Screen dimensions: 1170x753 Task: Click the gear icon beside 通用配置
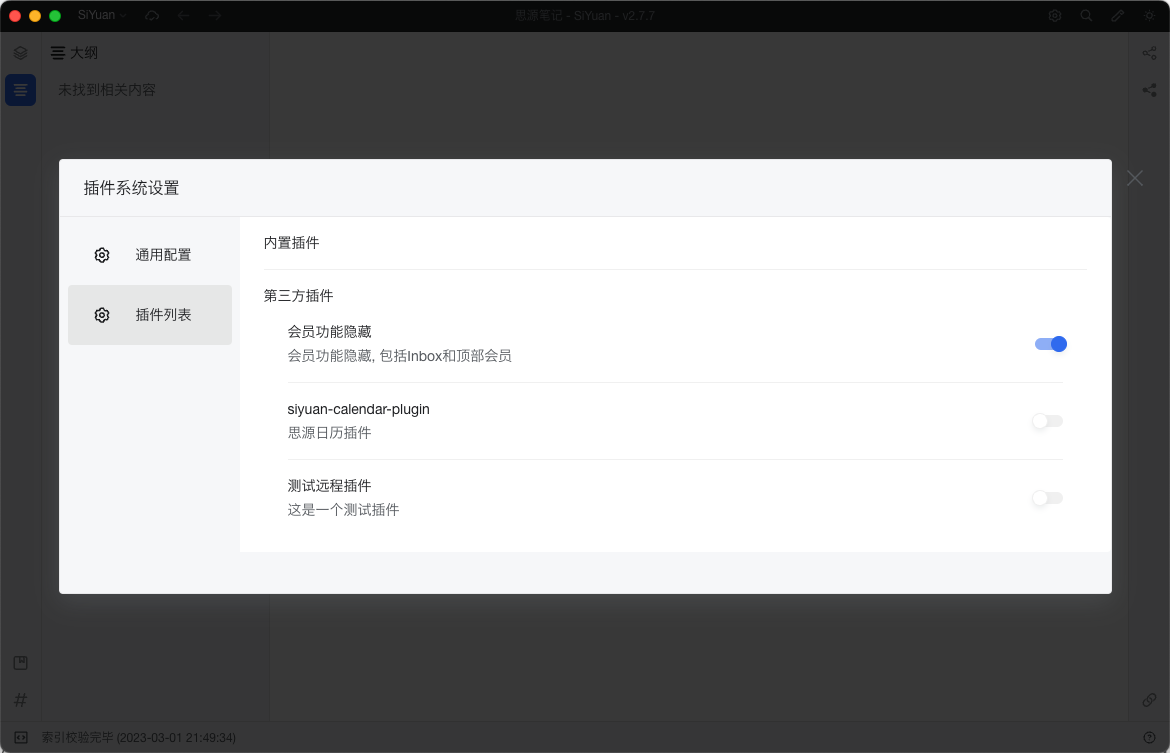click(x=102, y=255)
